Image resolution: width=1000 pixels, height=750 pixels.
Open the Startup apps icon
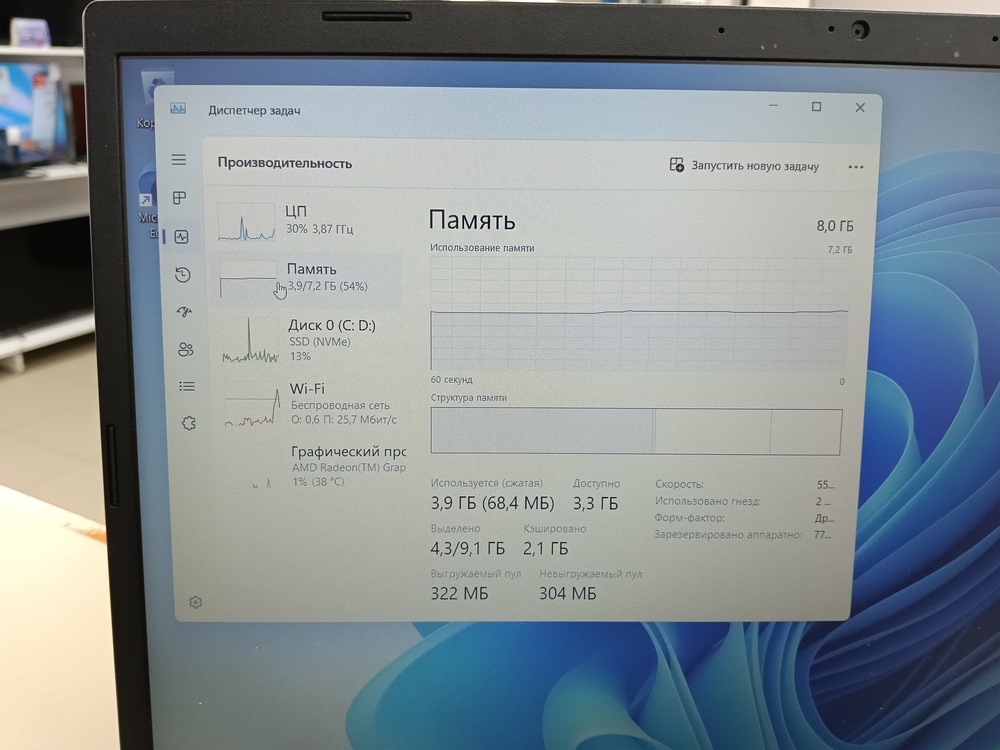pos(184,312)
